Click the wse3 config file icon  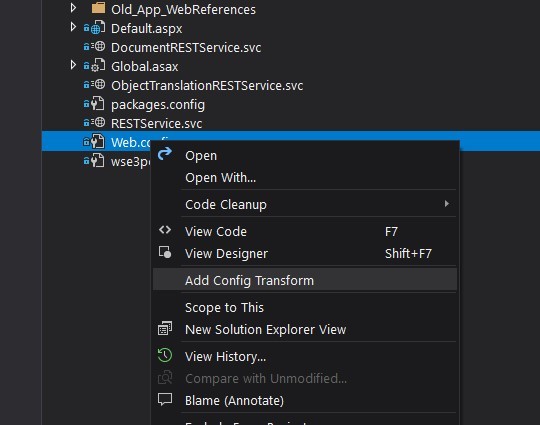98,160
